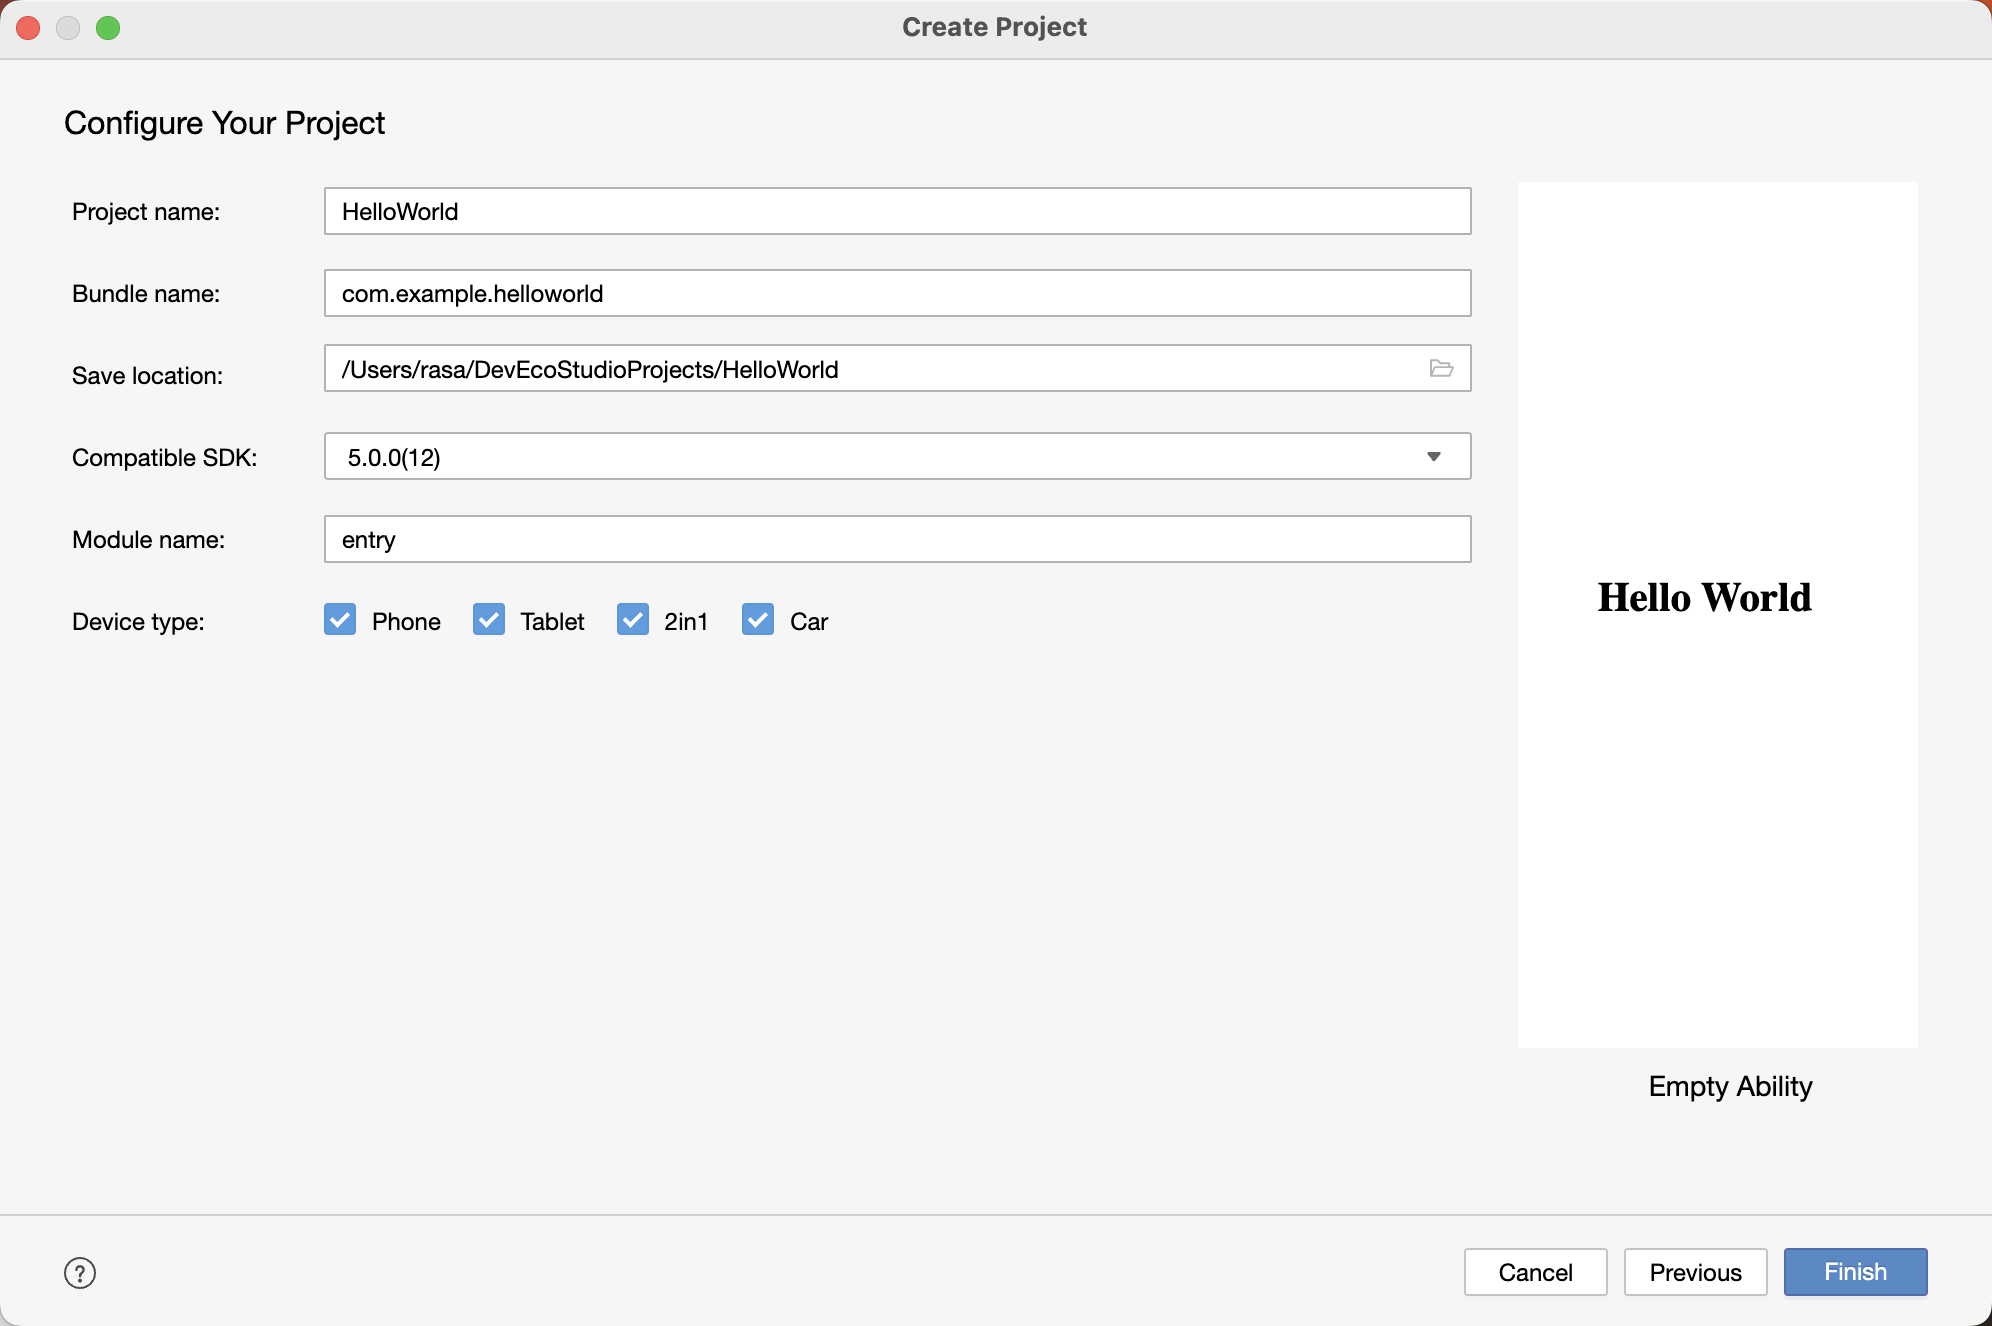Expand the Compatible SDK dropdown arrow
The width and height of the screenshot is (1992, 1326).
(x=1434, y=457)
